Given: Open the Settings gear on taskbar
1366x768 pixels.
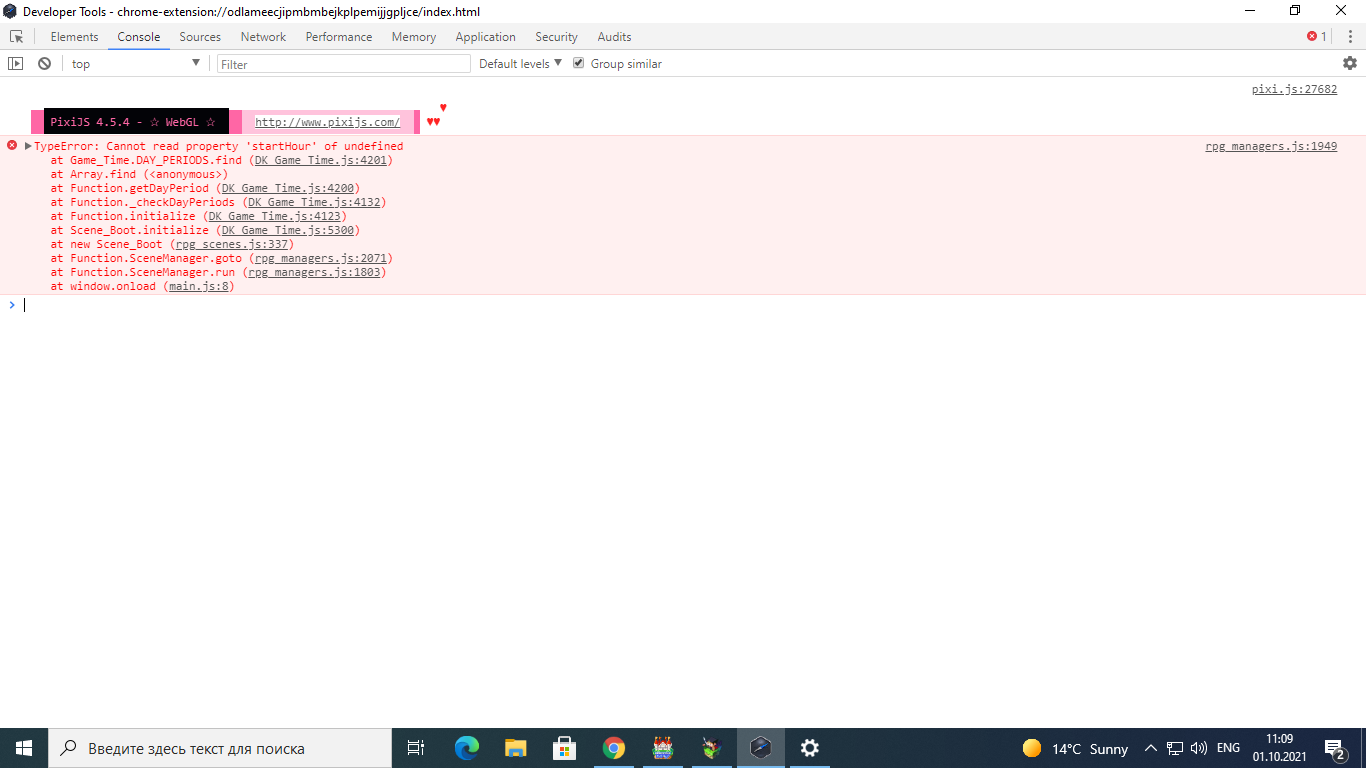Looking at the screenshot, I should click(x=810, y=748).
